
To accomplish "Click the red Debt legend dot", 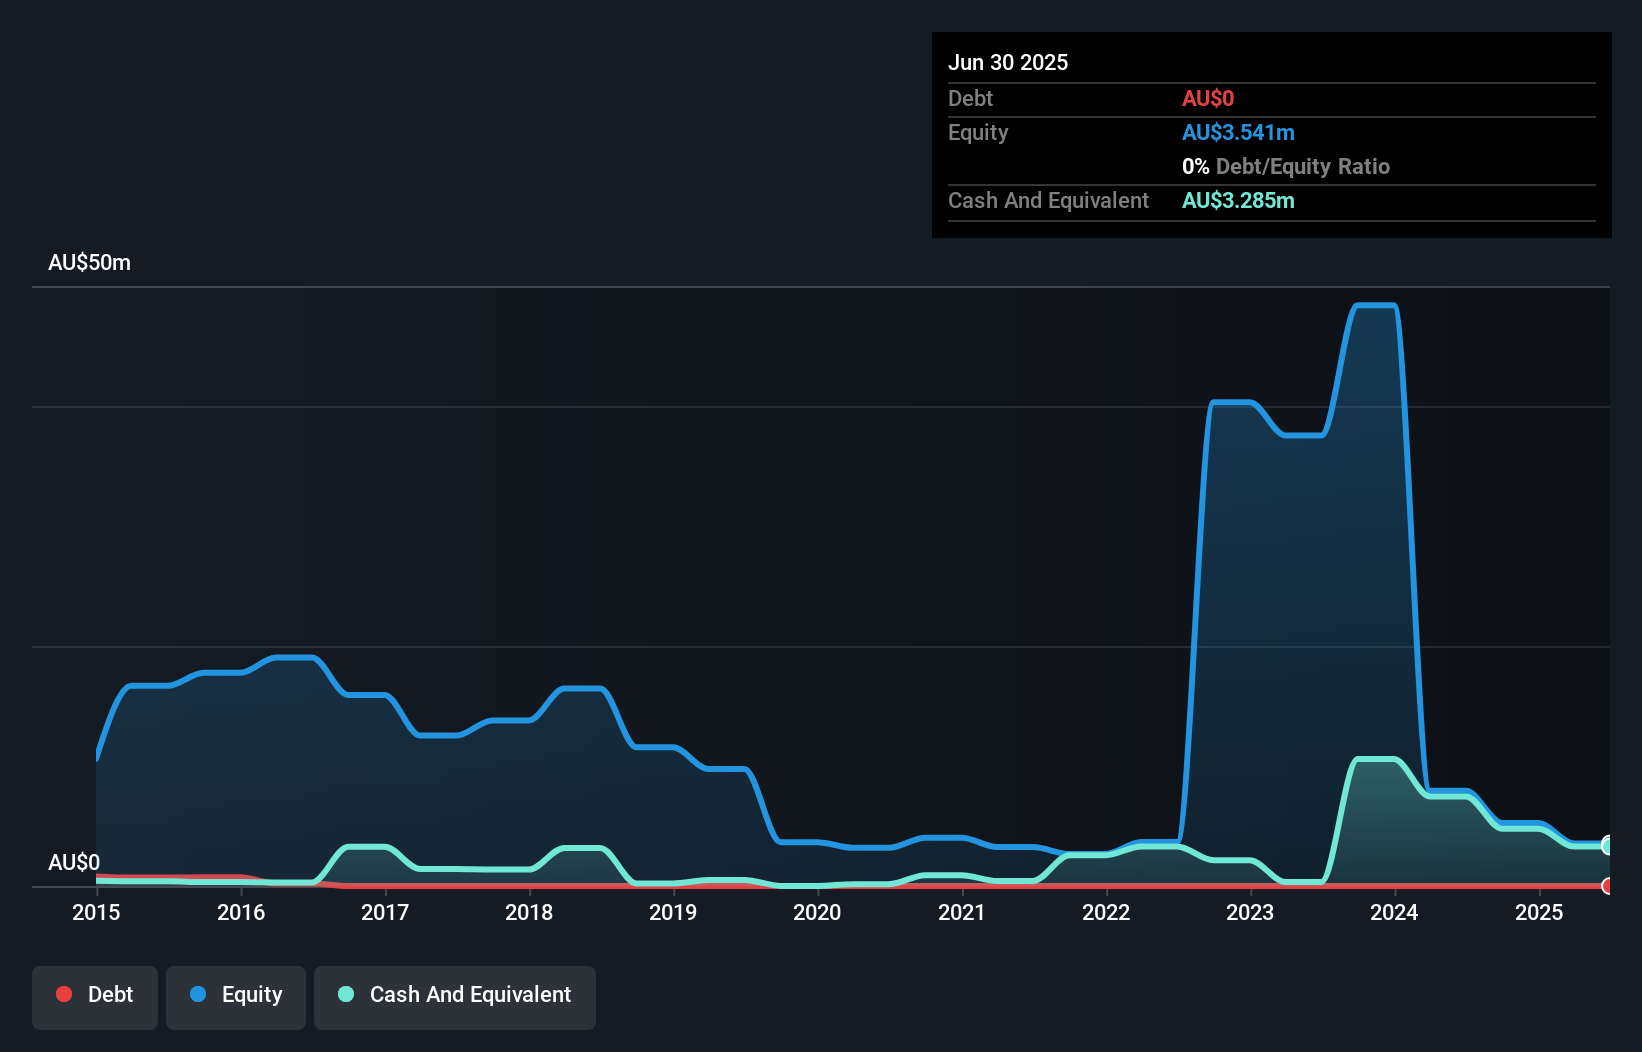I will 64,994.
